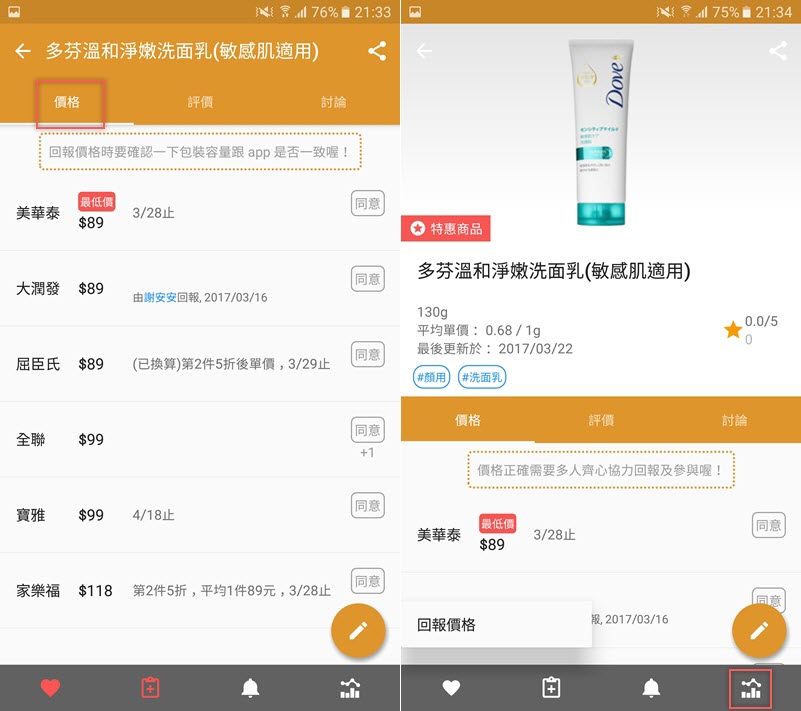Tap 同意 for 屈臣氏 row
801x711 pixels.
(x=368, y=354)
